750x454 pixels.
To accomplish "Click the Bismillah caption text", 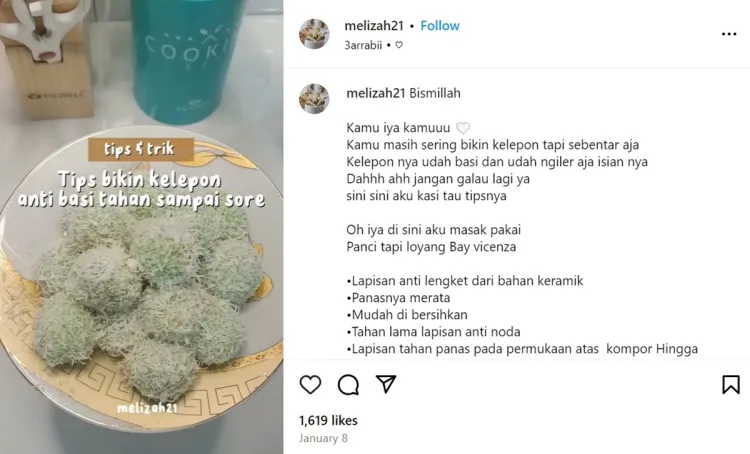I will (x=435, y=93).
